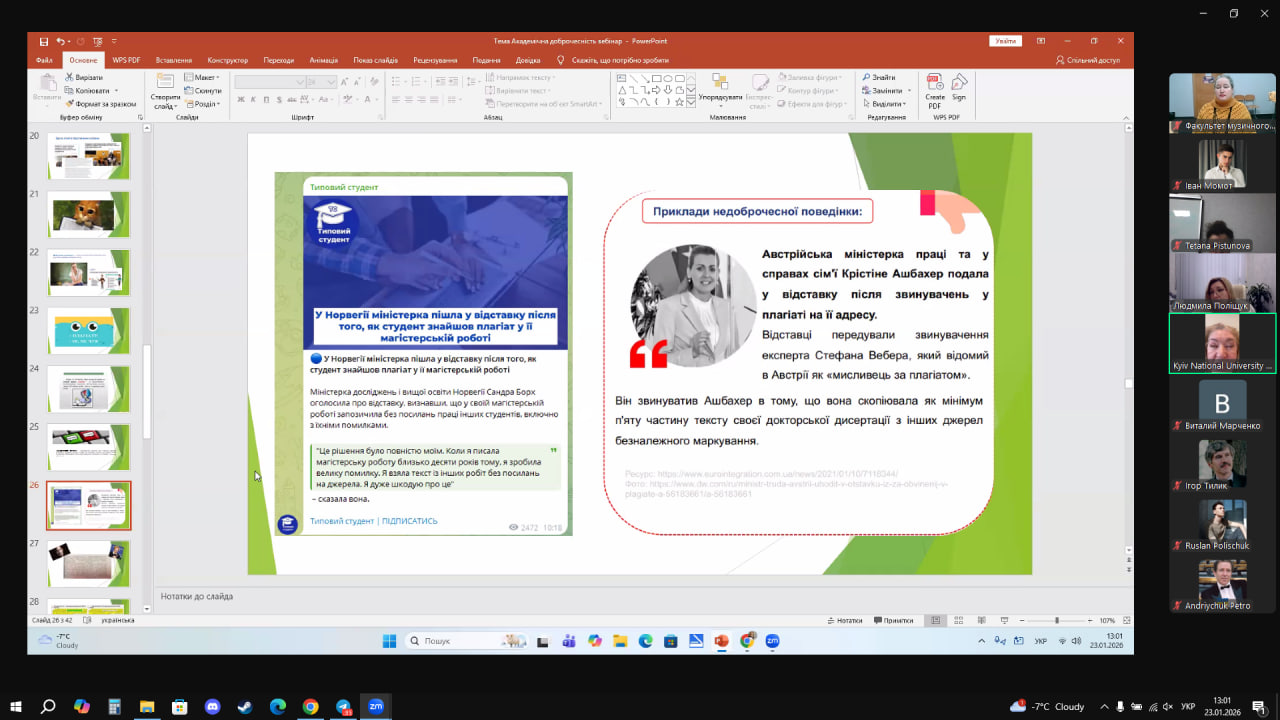Open the Вставлення ribbon tab

point(174,60)
